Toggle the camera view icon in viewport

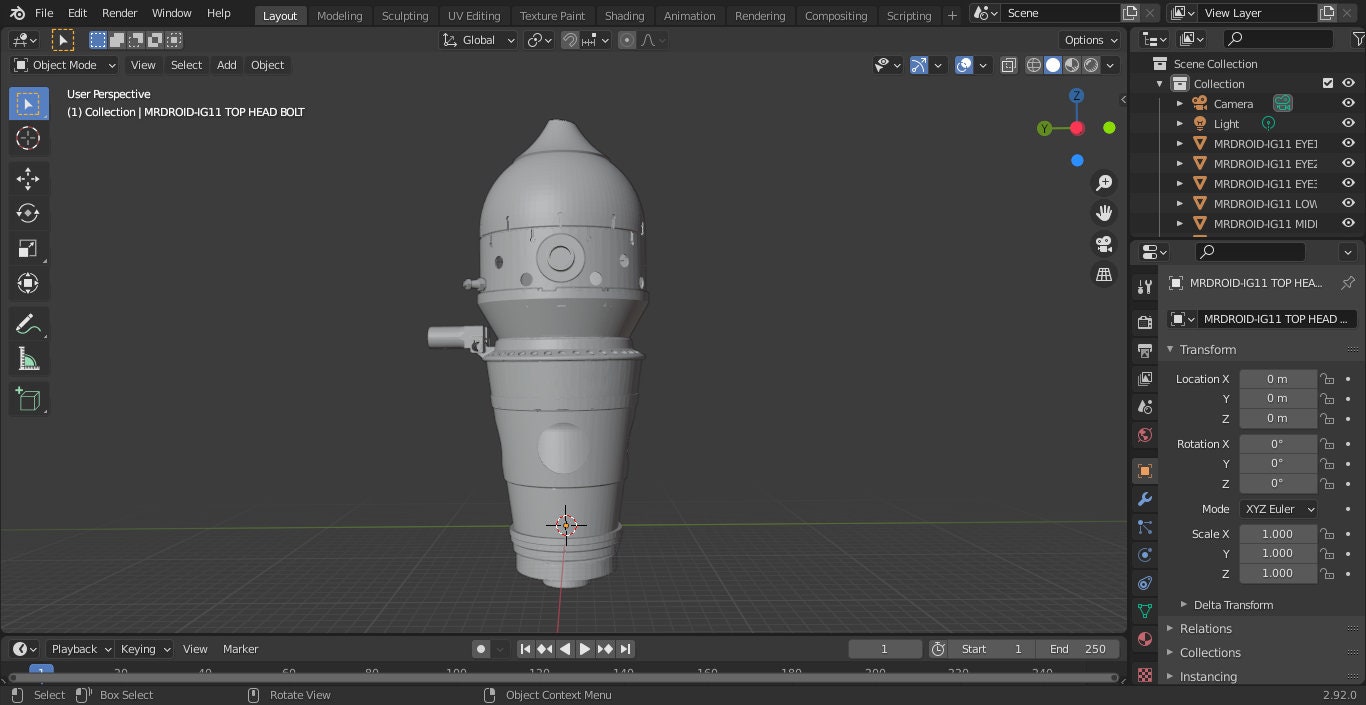point(1103,243)
